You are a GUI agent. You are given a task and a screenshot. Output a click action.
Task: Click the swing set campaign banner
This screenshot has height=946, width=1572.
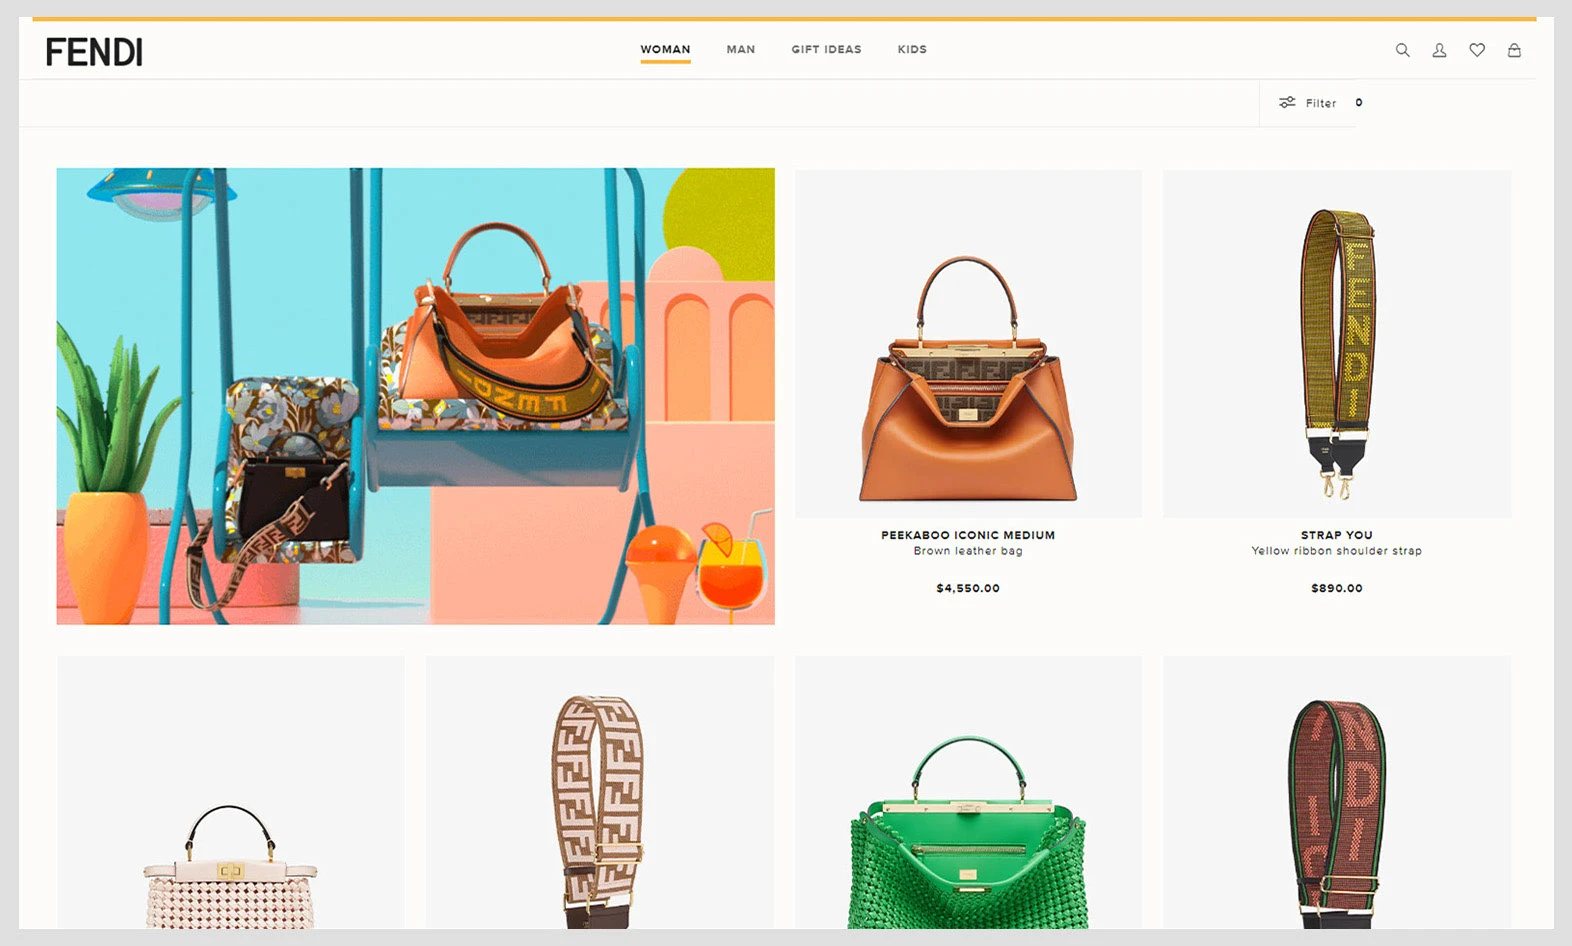(x=415, y=396)
